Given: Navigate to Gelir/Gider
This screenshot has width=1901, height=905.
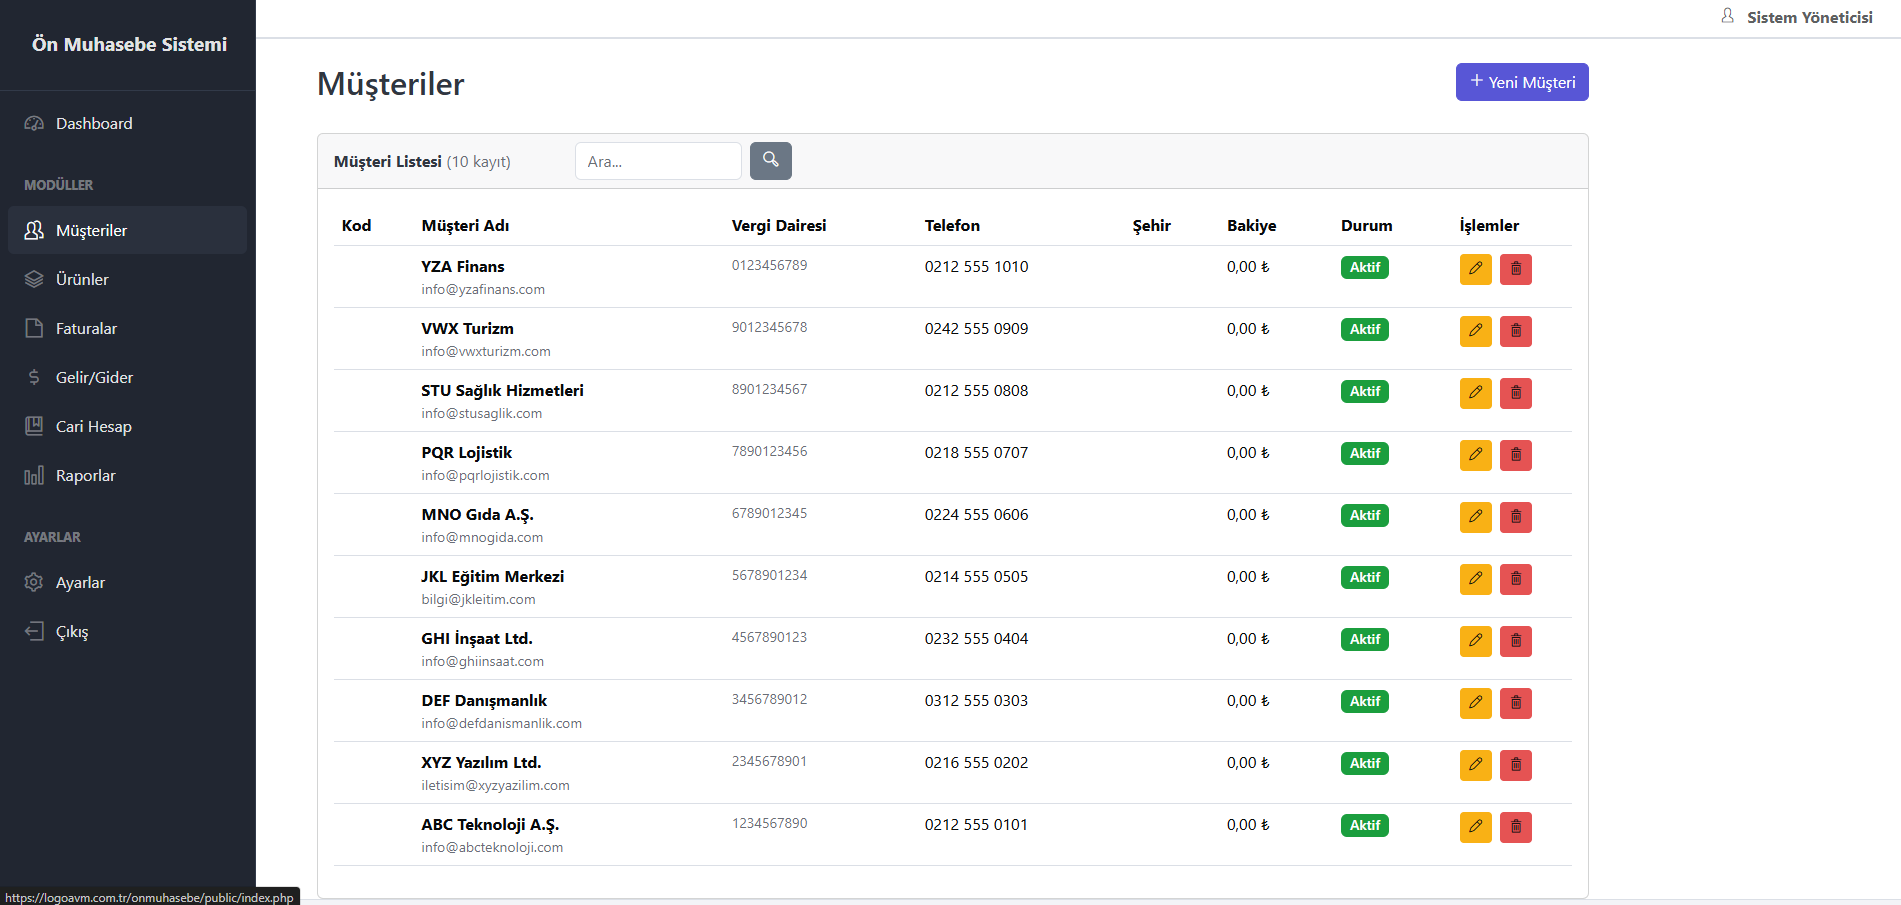Looking at the screenshot, I should 128,377.
